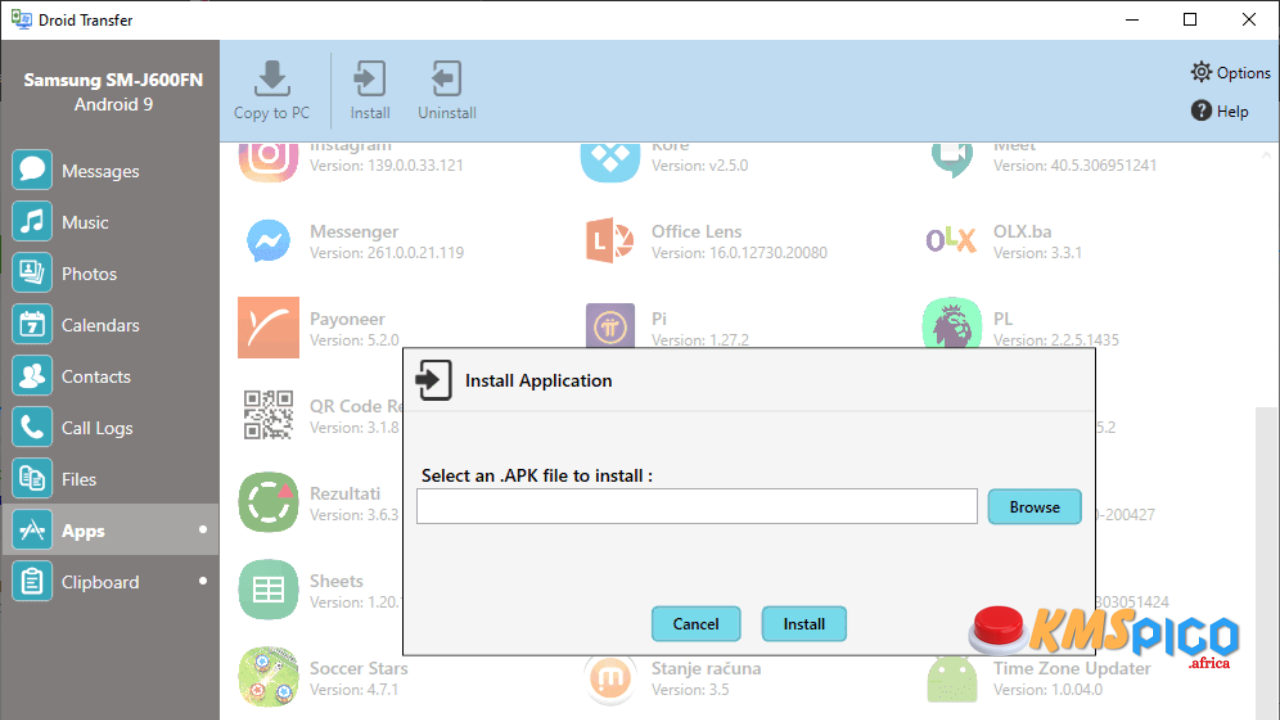Viewport: 1280px width, 720px height.
Task: Click the Install toolbar icon
Action: point(370,79)
